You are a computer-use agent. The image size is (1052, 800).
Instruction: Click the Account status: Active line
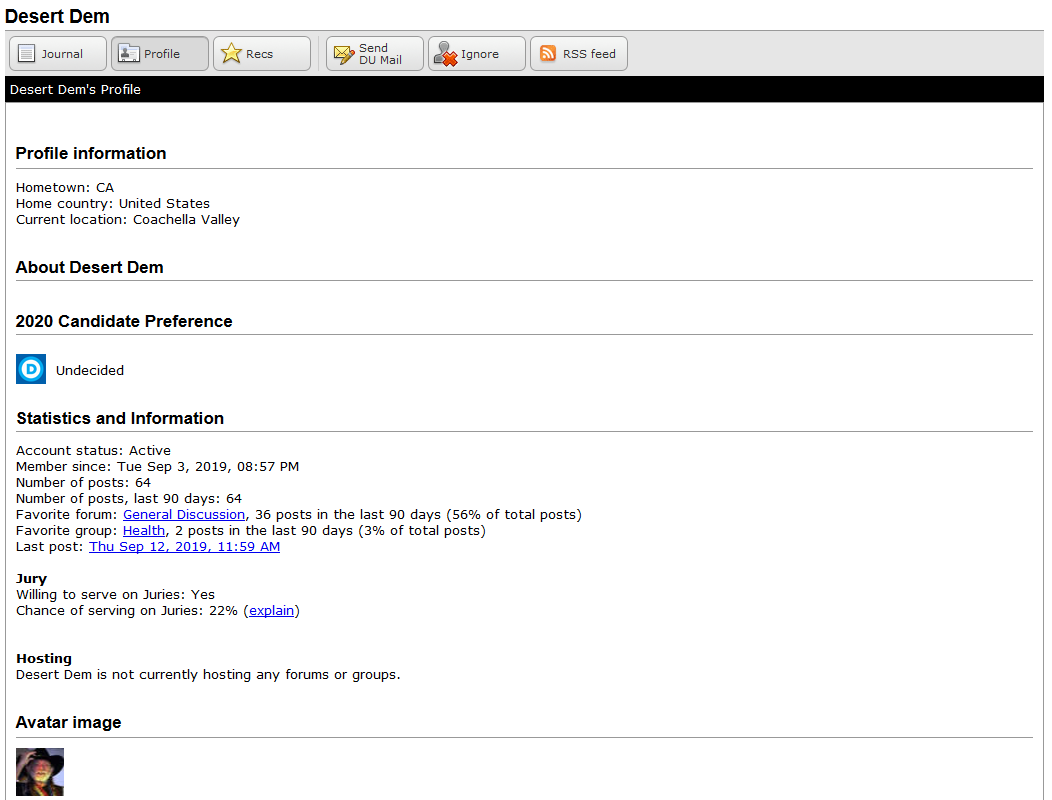click(93, 450)
